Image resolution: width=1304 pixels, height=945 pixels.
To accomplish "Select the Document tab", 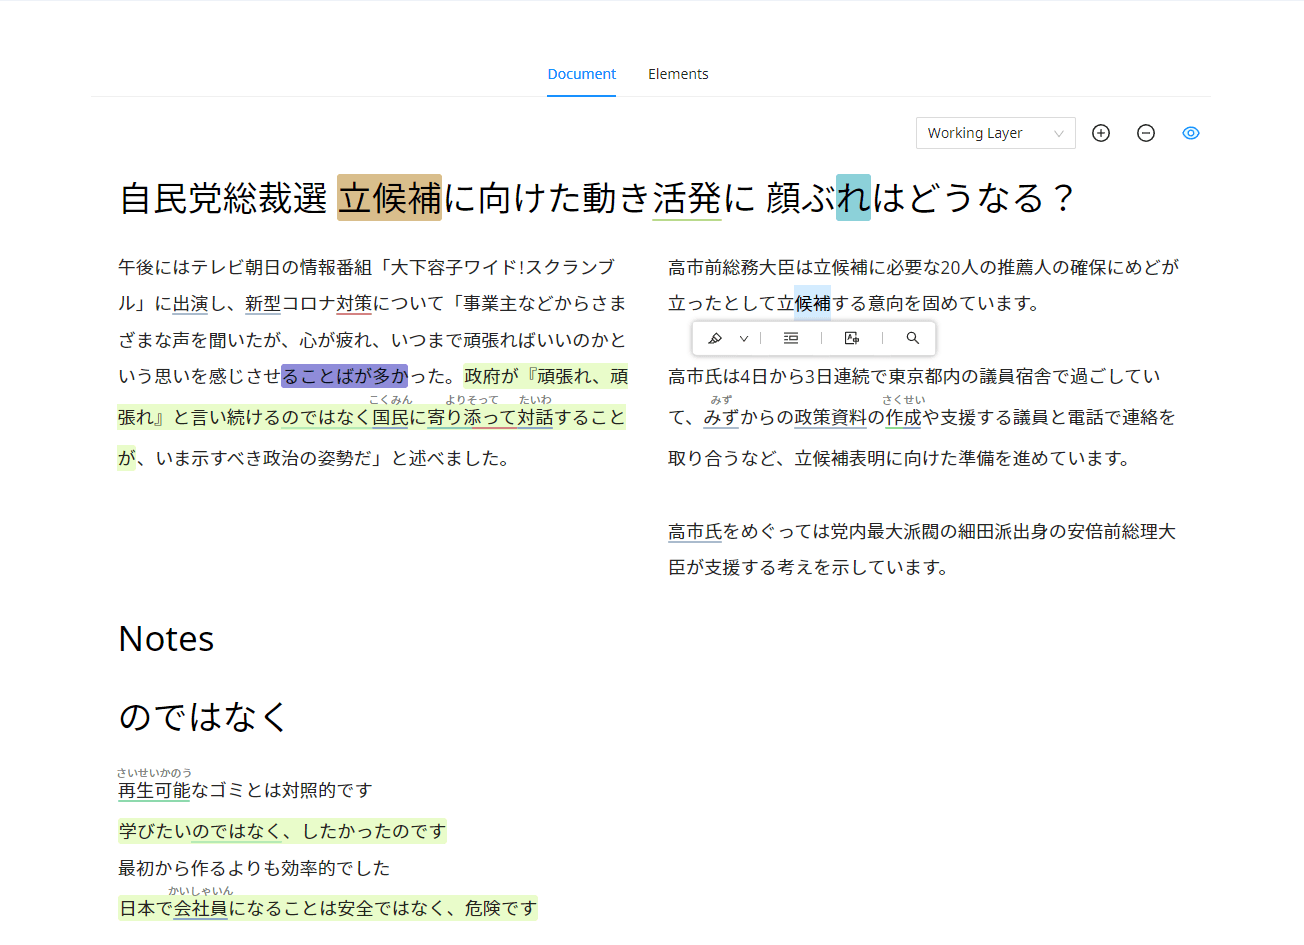I will point(581,74).
